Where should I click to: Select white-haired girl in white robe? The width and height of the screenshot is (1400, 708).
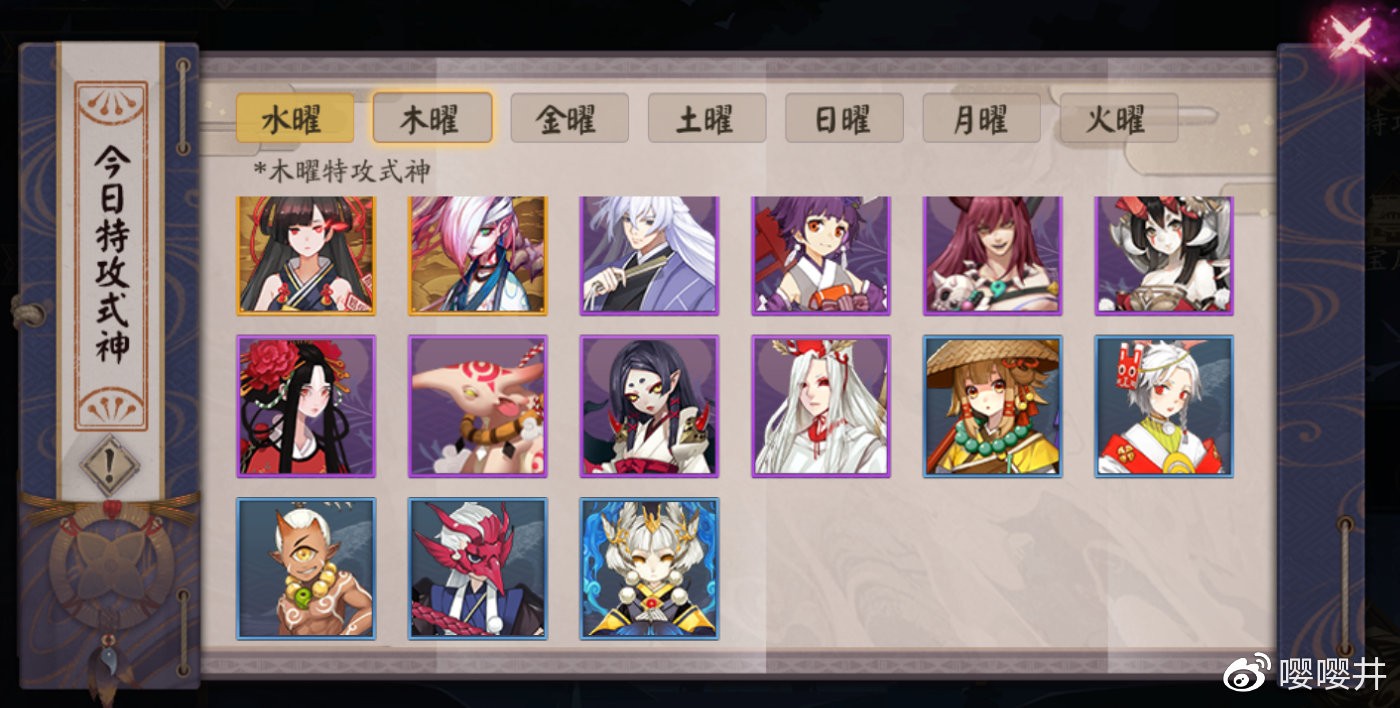tap(821, 406)
